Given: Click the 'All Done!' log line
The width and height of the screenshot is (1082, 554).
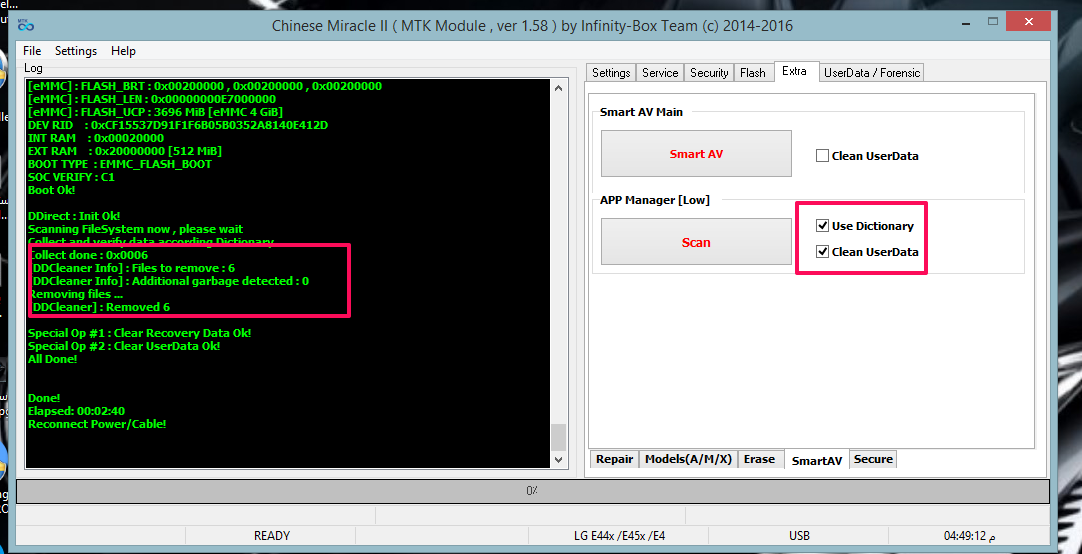Looking at the screenshot, I should [52, 359].
